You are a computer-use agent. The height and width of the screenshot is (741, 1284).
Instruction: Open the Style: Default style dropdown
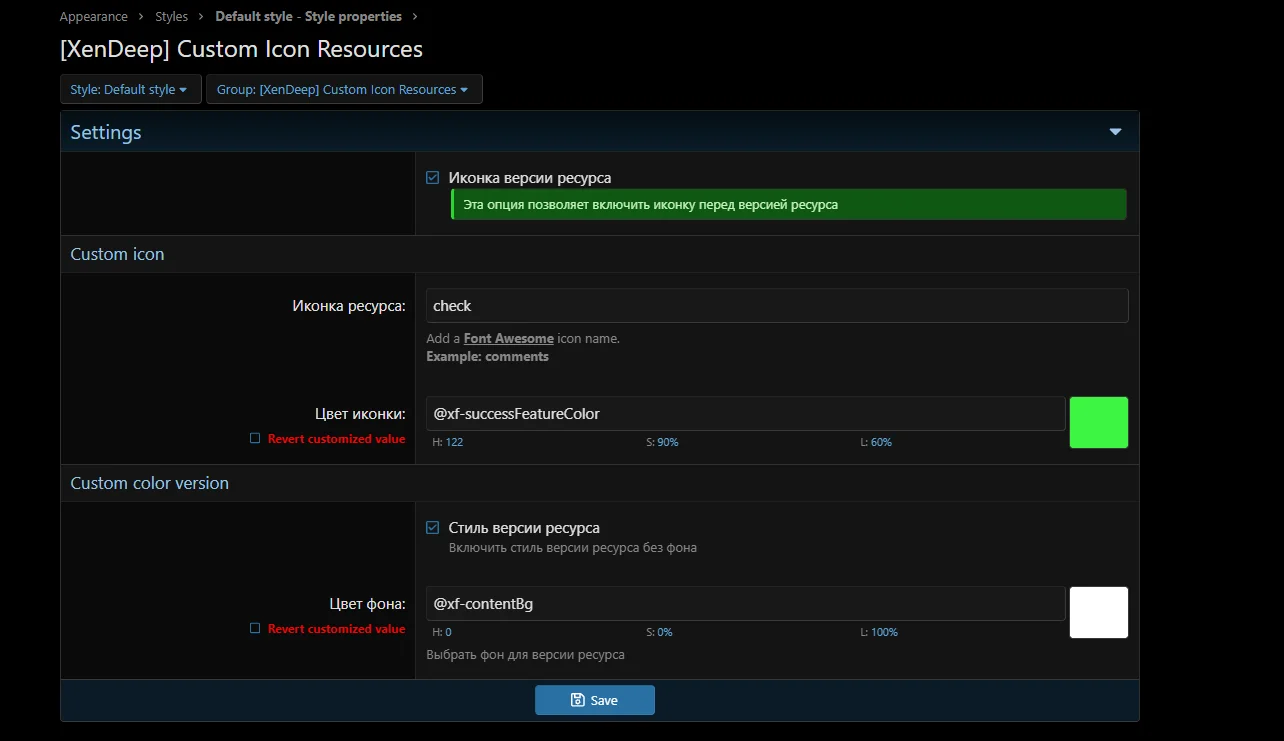click(x=130, y=88)
